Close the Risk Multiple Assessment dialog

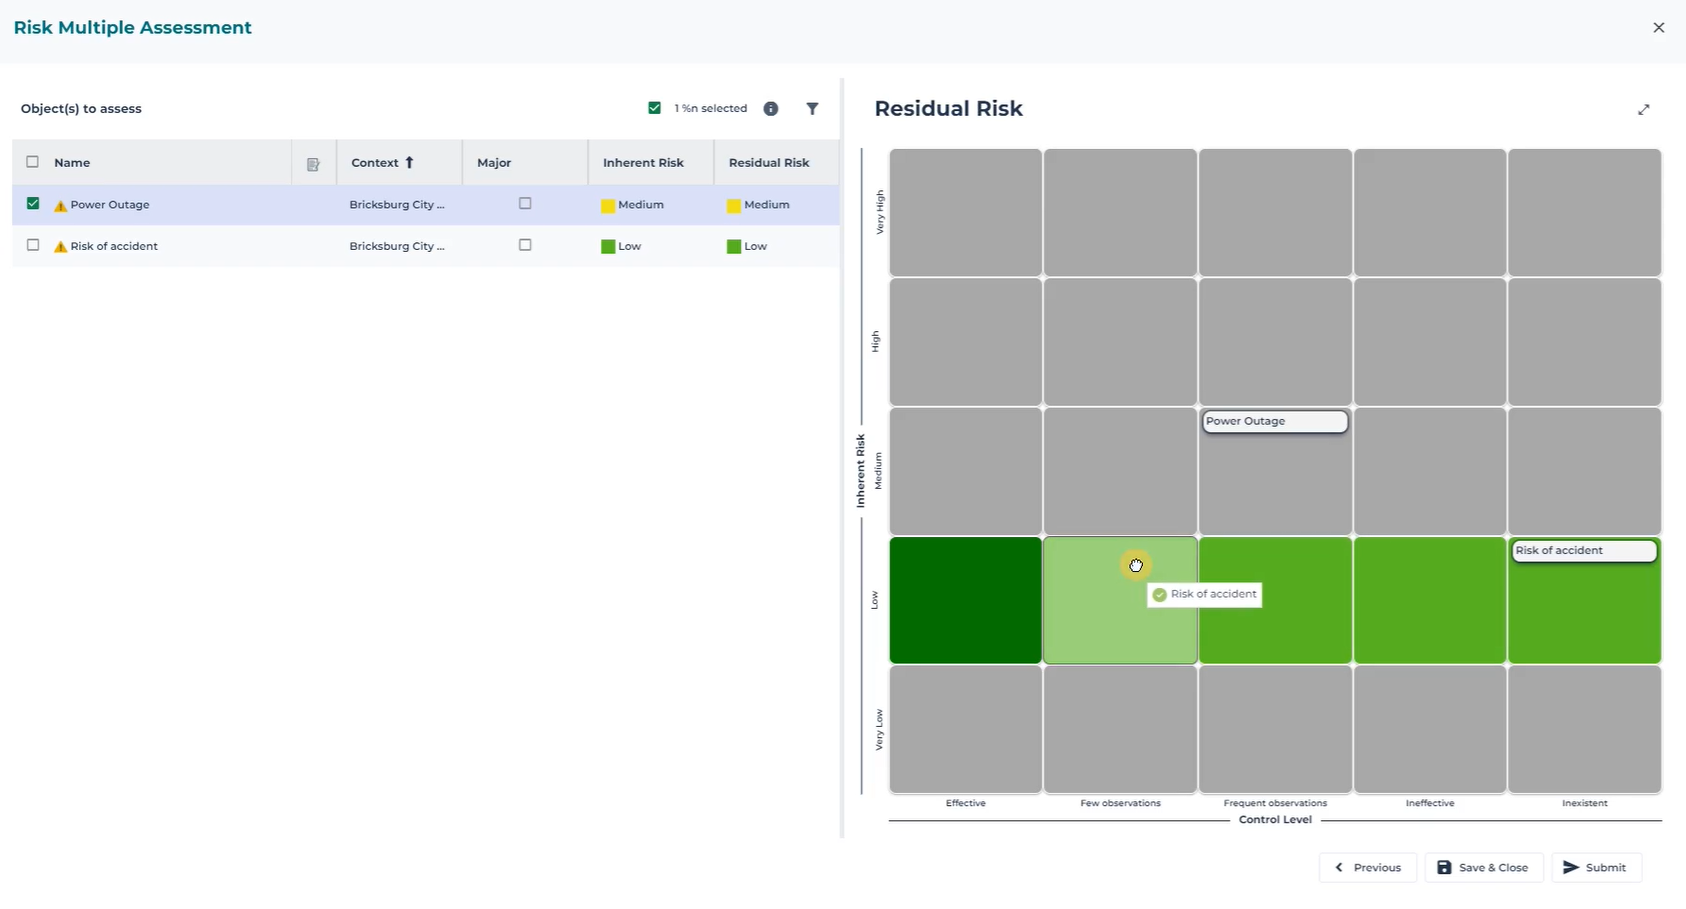pyautogui.click(x=1658, y=28)
